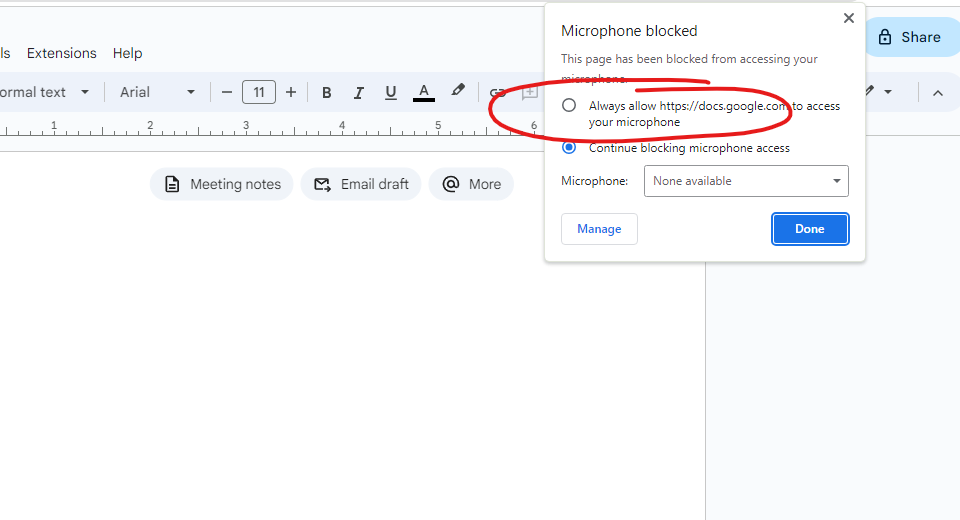Viewport: 960px width, 520px height.
Task: Click the Meeting notes document icon
Action: point(172,184)
